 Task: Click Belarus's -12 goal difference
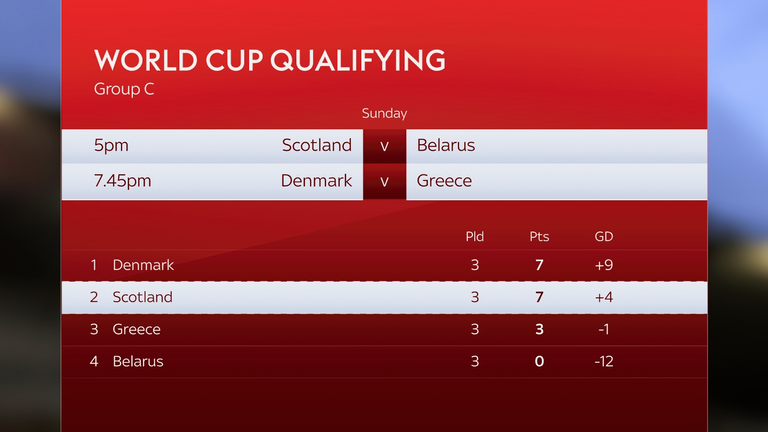pyautogui.click(x=603, y=361)
